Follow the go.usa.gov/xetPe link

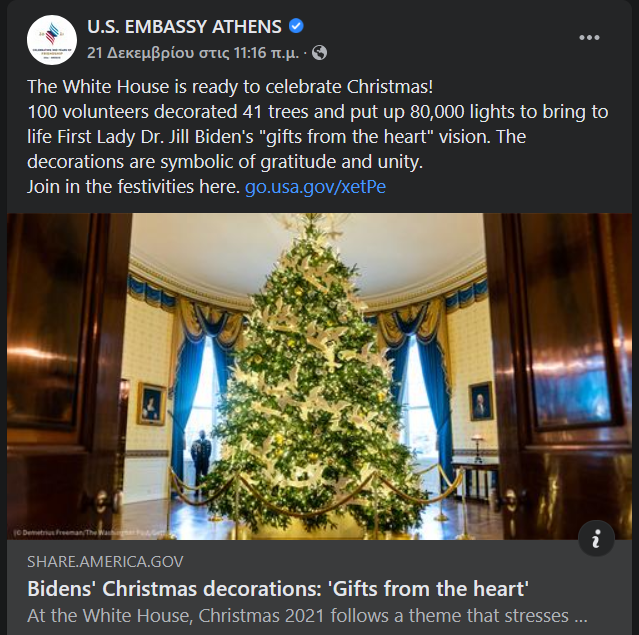point(315,187)
